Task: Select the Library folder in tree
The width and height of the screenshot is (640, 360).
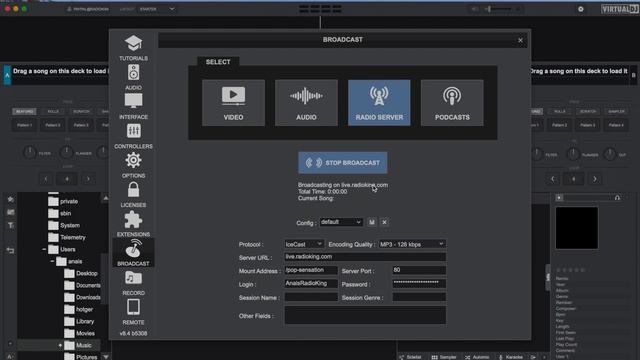Action: pos(80,321)
